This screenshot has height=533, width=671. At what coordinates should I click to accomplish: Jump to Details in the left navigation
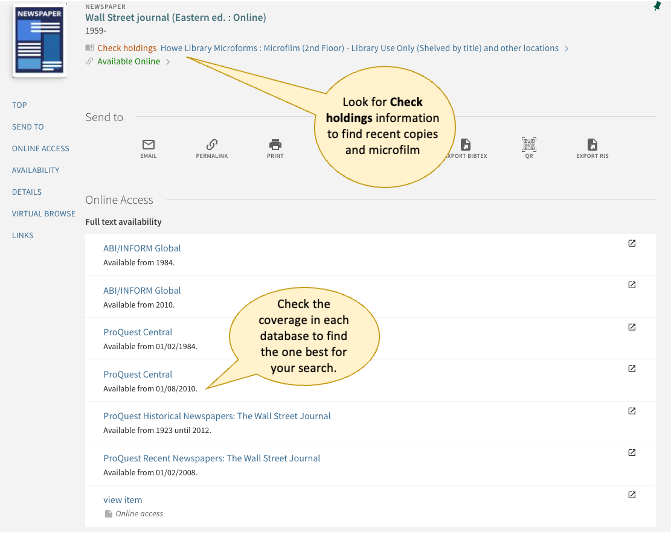tap(27, 192)
